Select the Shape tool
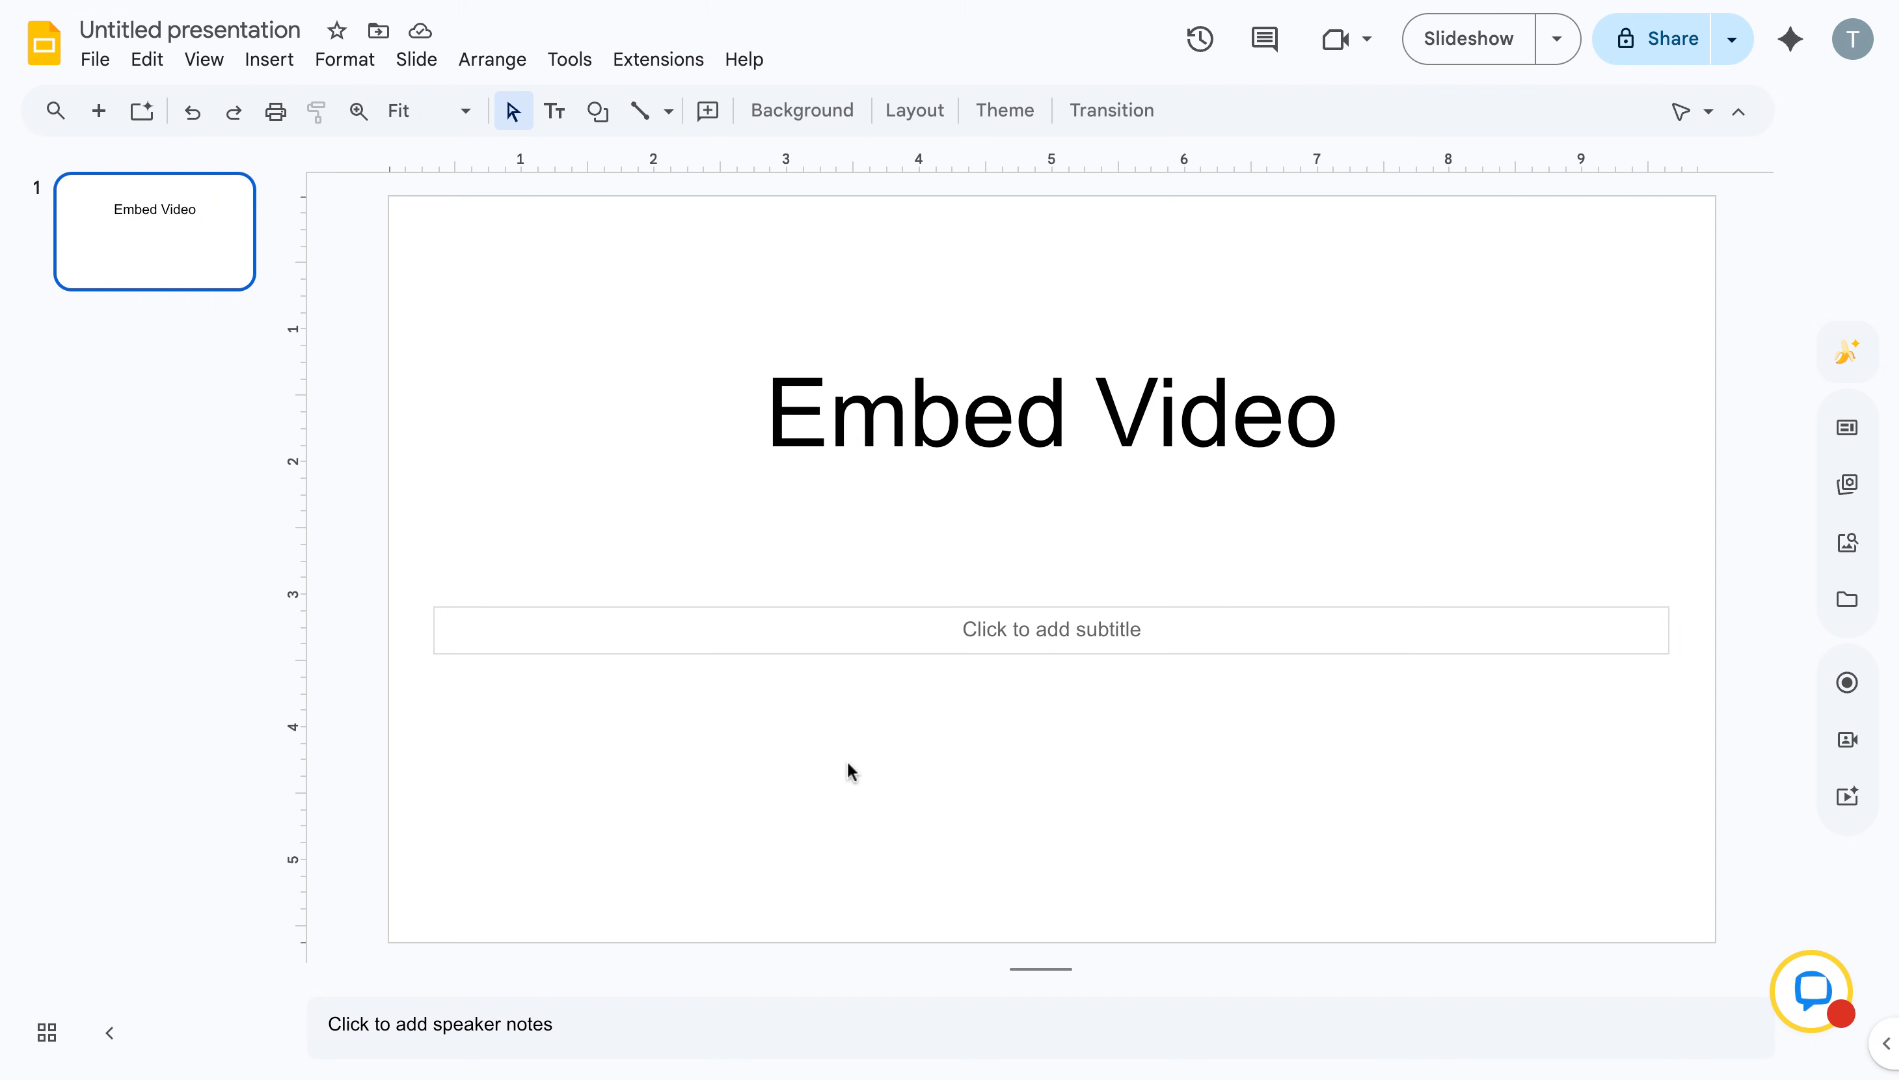This screenshot has height=1080, width=1899. pyautogui.click(x=598, y=111)
